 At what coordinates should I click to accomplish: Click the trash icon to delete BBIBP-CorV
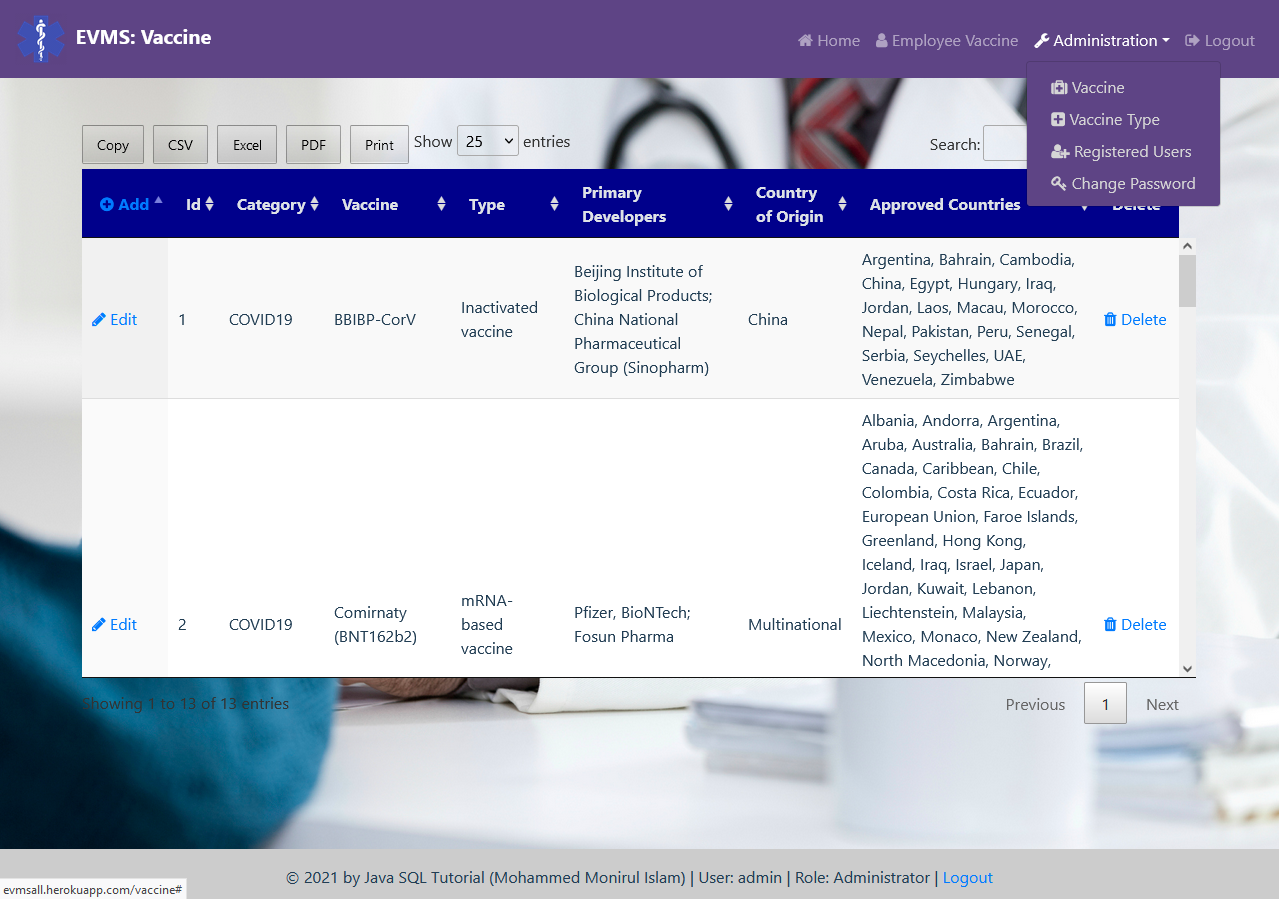[1110, 319]
